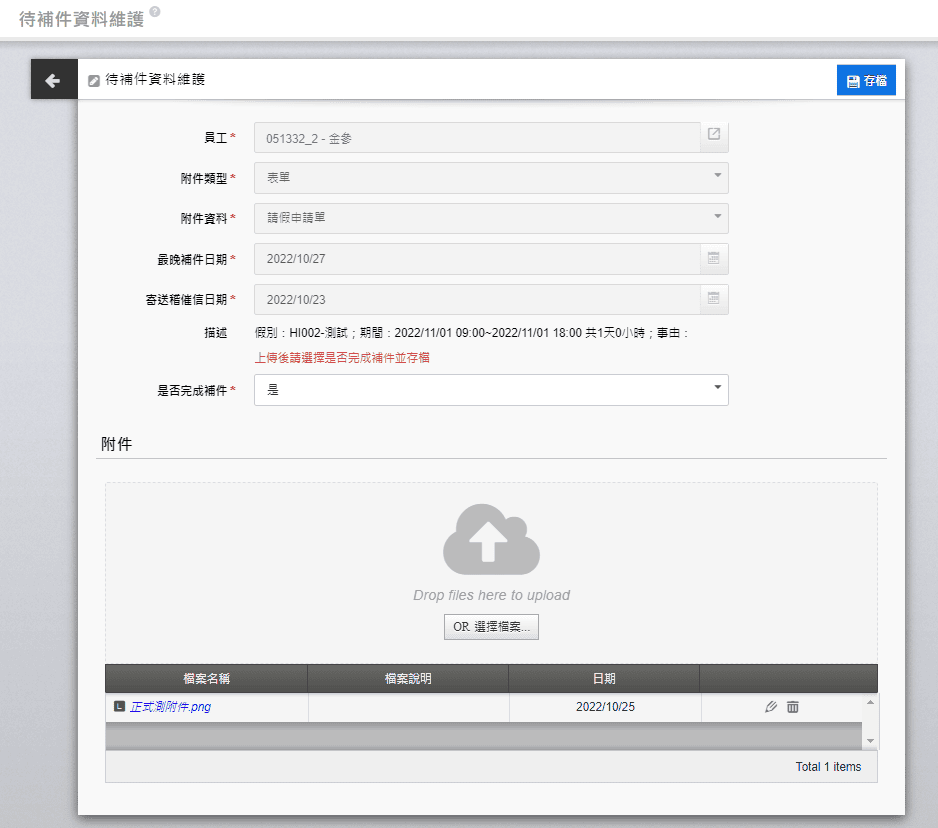Expand the 附件資料 dropdown

(716, 217)
